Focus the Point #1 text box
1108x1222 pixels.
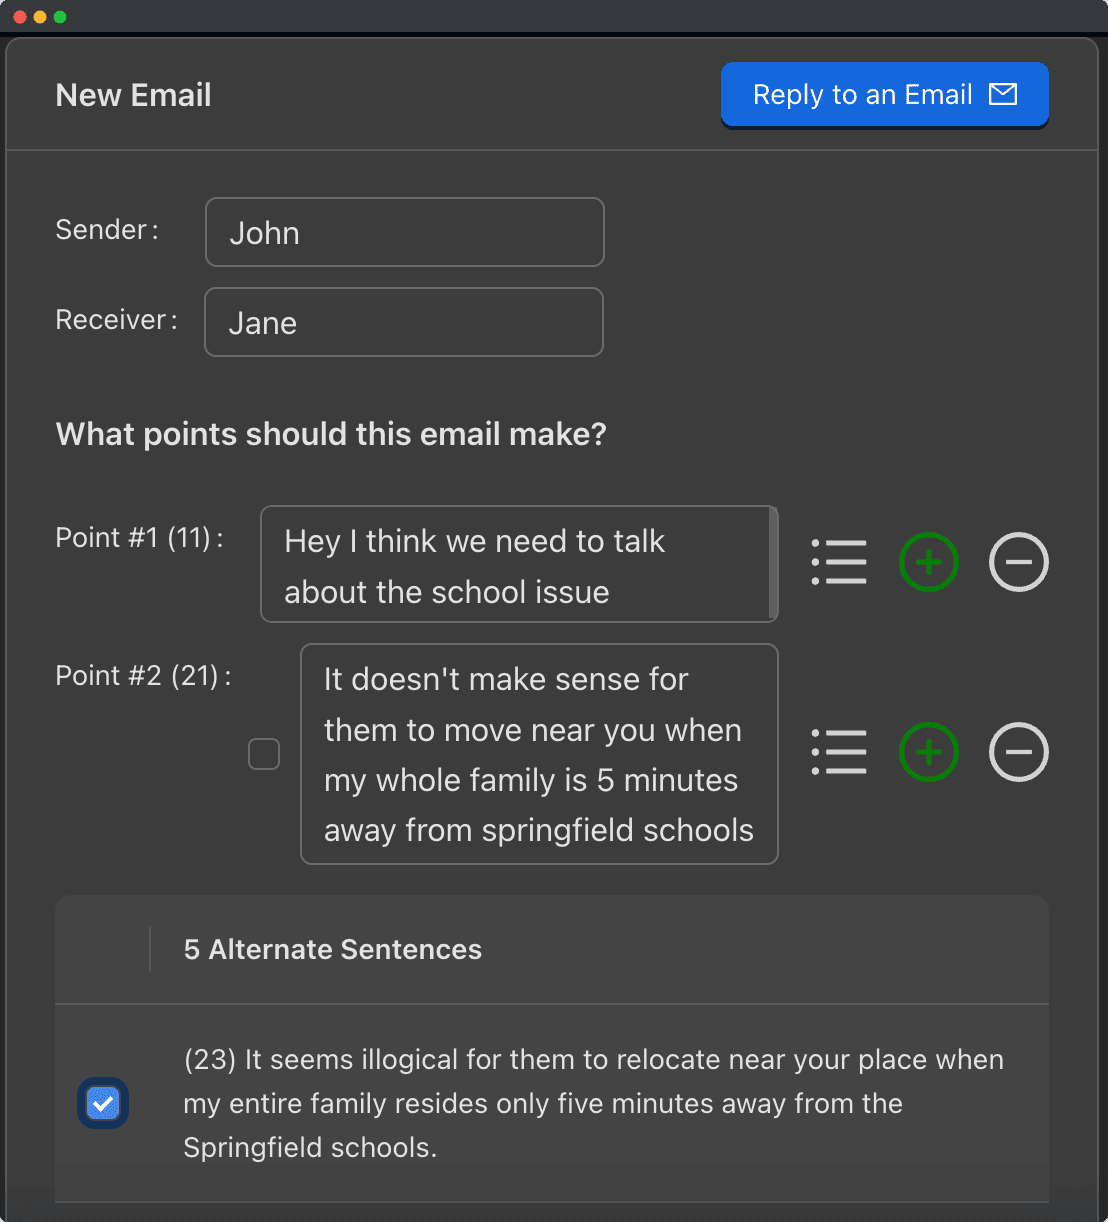(519, 564)
